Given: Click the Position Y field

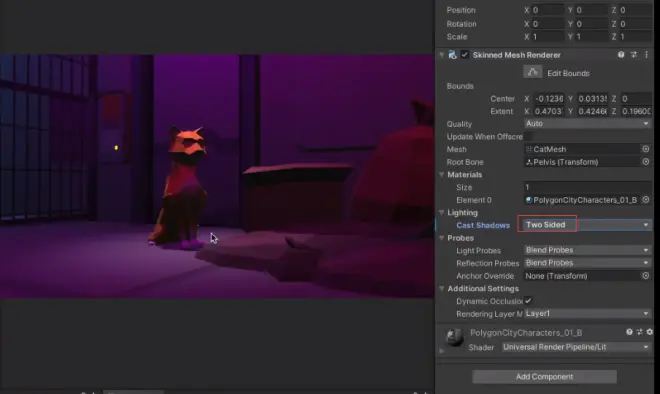Looking at the screenshot, I should pos(592,10).
